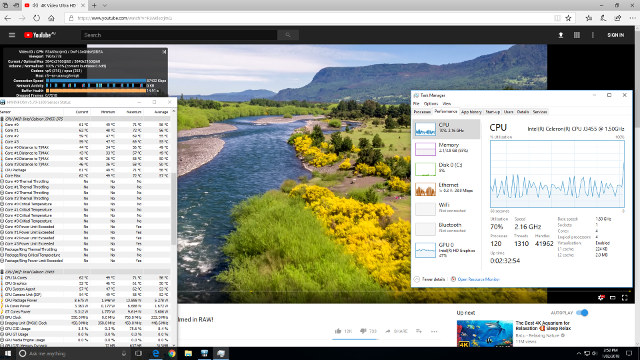The width and height of the screenshot is (640, 360).
Task: Open the YouTube guide hamburger menu
Action: point(12,35)
